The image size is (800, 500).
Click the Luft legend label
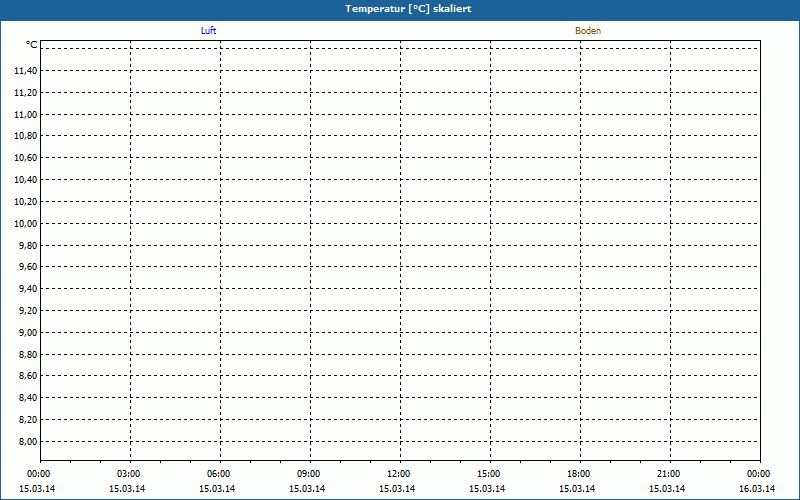[x=208, y=31]
